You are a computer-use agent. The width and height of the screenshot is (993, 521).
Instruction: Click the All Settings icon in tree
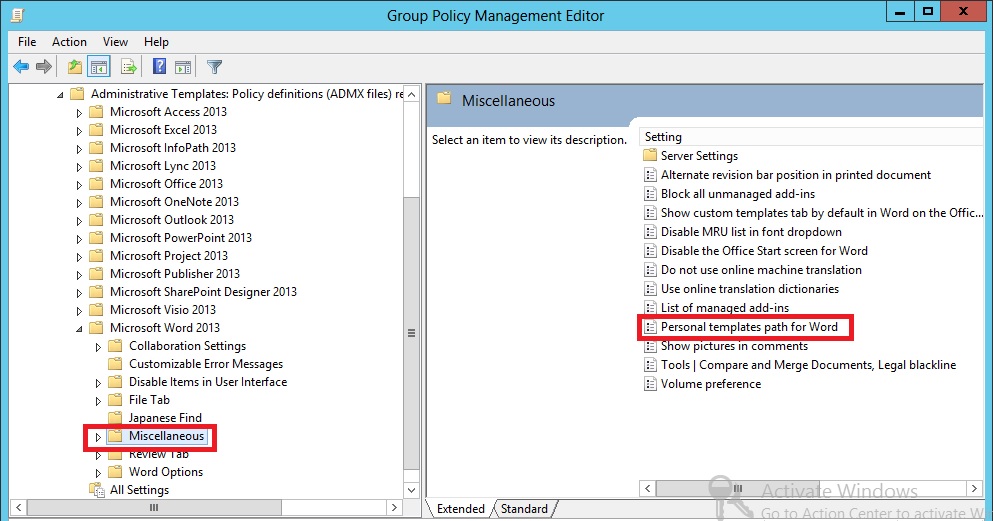click(x=97, y=490)
